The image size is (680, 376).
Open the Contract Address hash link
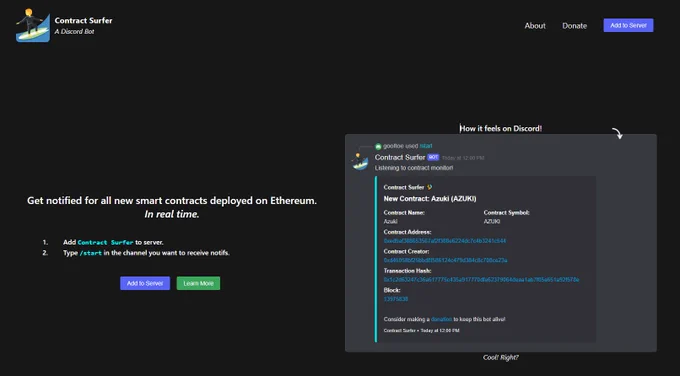click(445, 241)
